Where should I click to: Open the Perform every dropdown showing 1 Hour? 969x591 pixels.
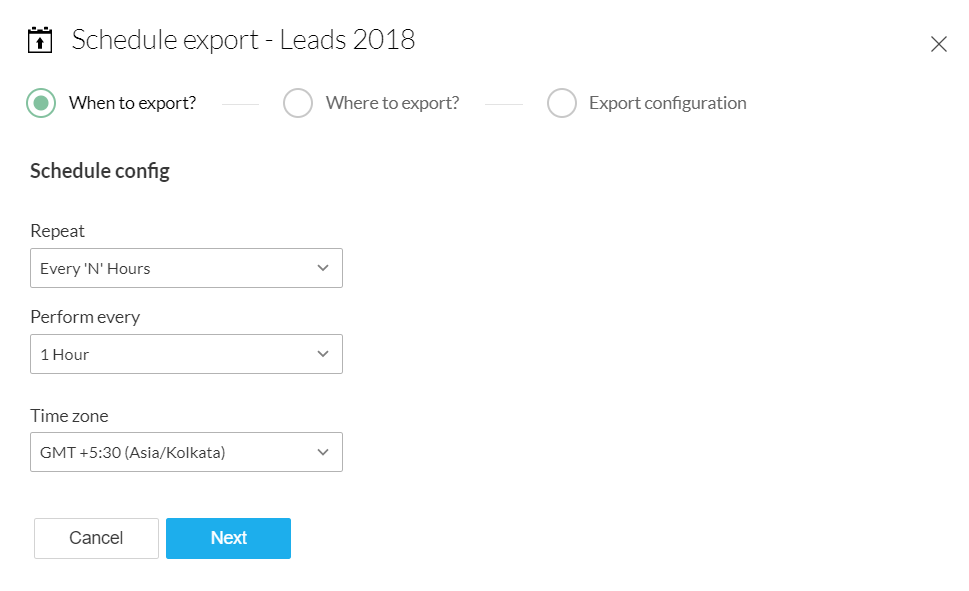click(186, 354)
